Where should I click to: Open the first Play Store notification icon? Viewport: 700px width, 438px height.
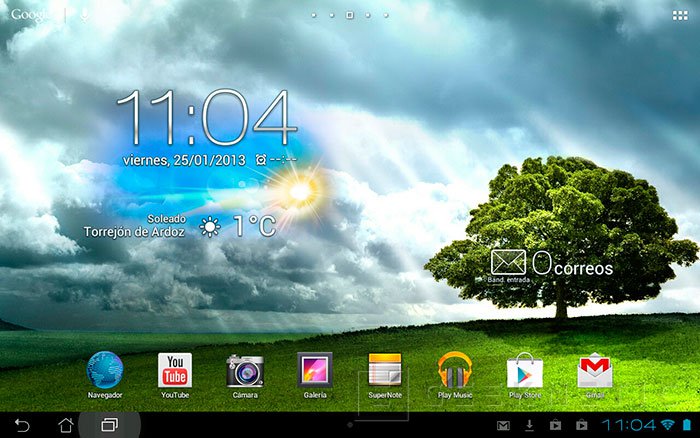tap(555, 425)
